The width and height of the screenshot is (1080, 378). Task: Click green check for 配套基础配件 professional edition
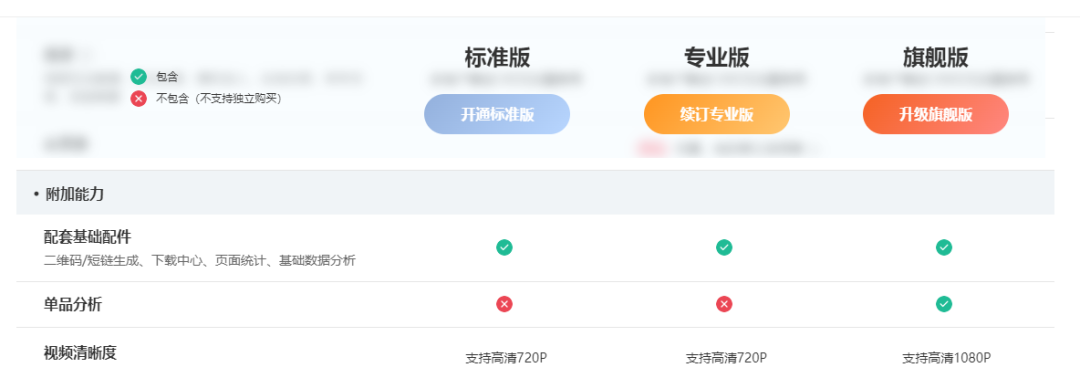[x=724, y=247]
